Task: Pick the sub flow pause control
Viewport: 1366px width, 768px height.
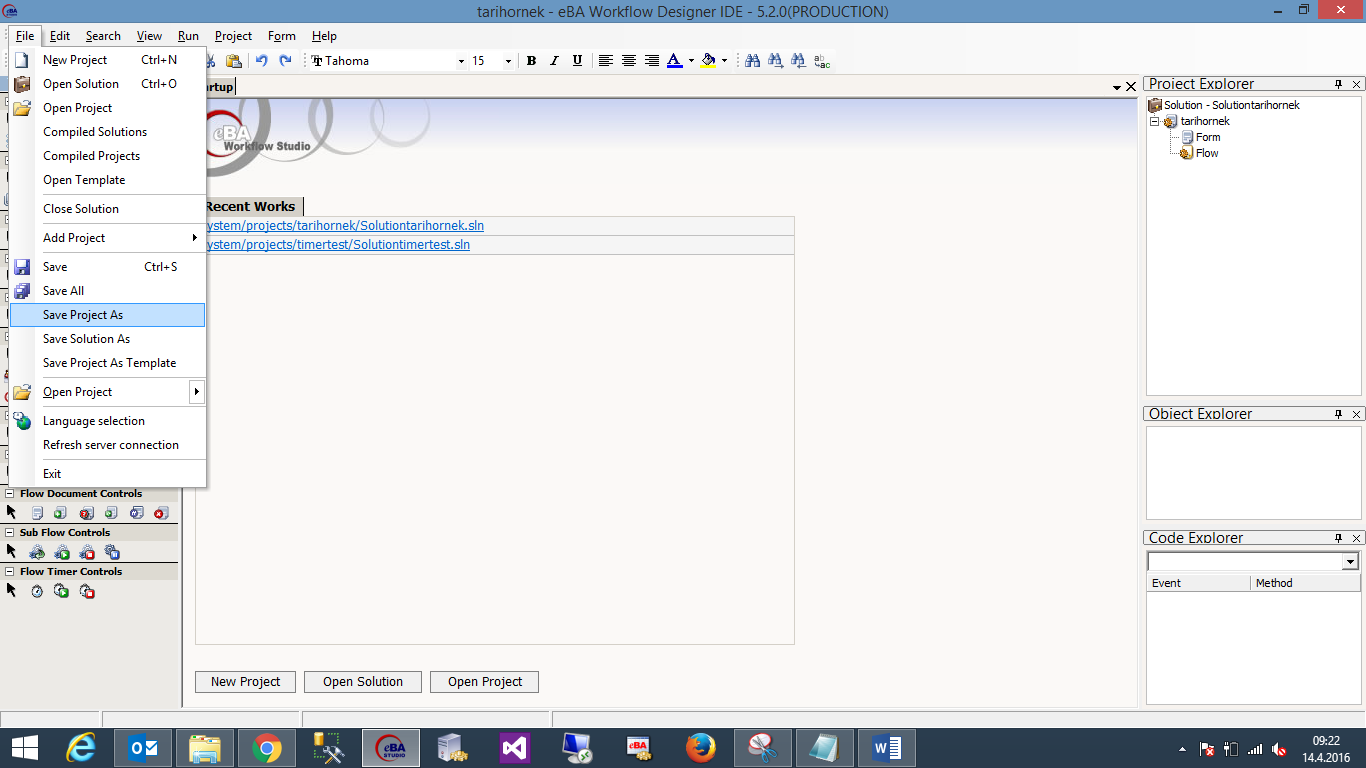Action: 112,552
